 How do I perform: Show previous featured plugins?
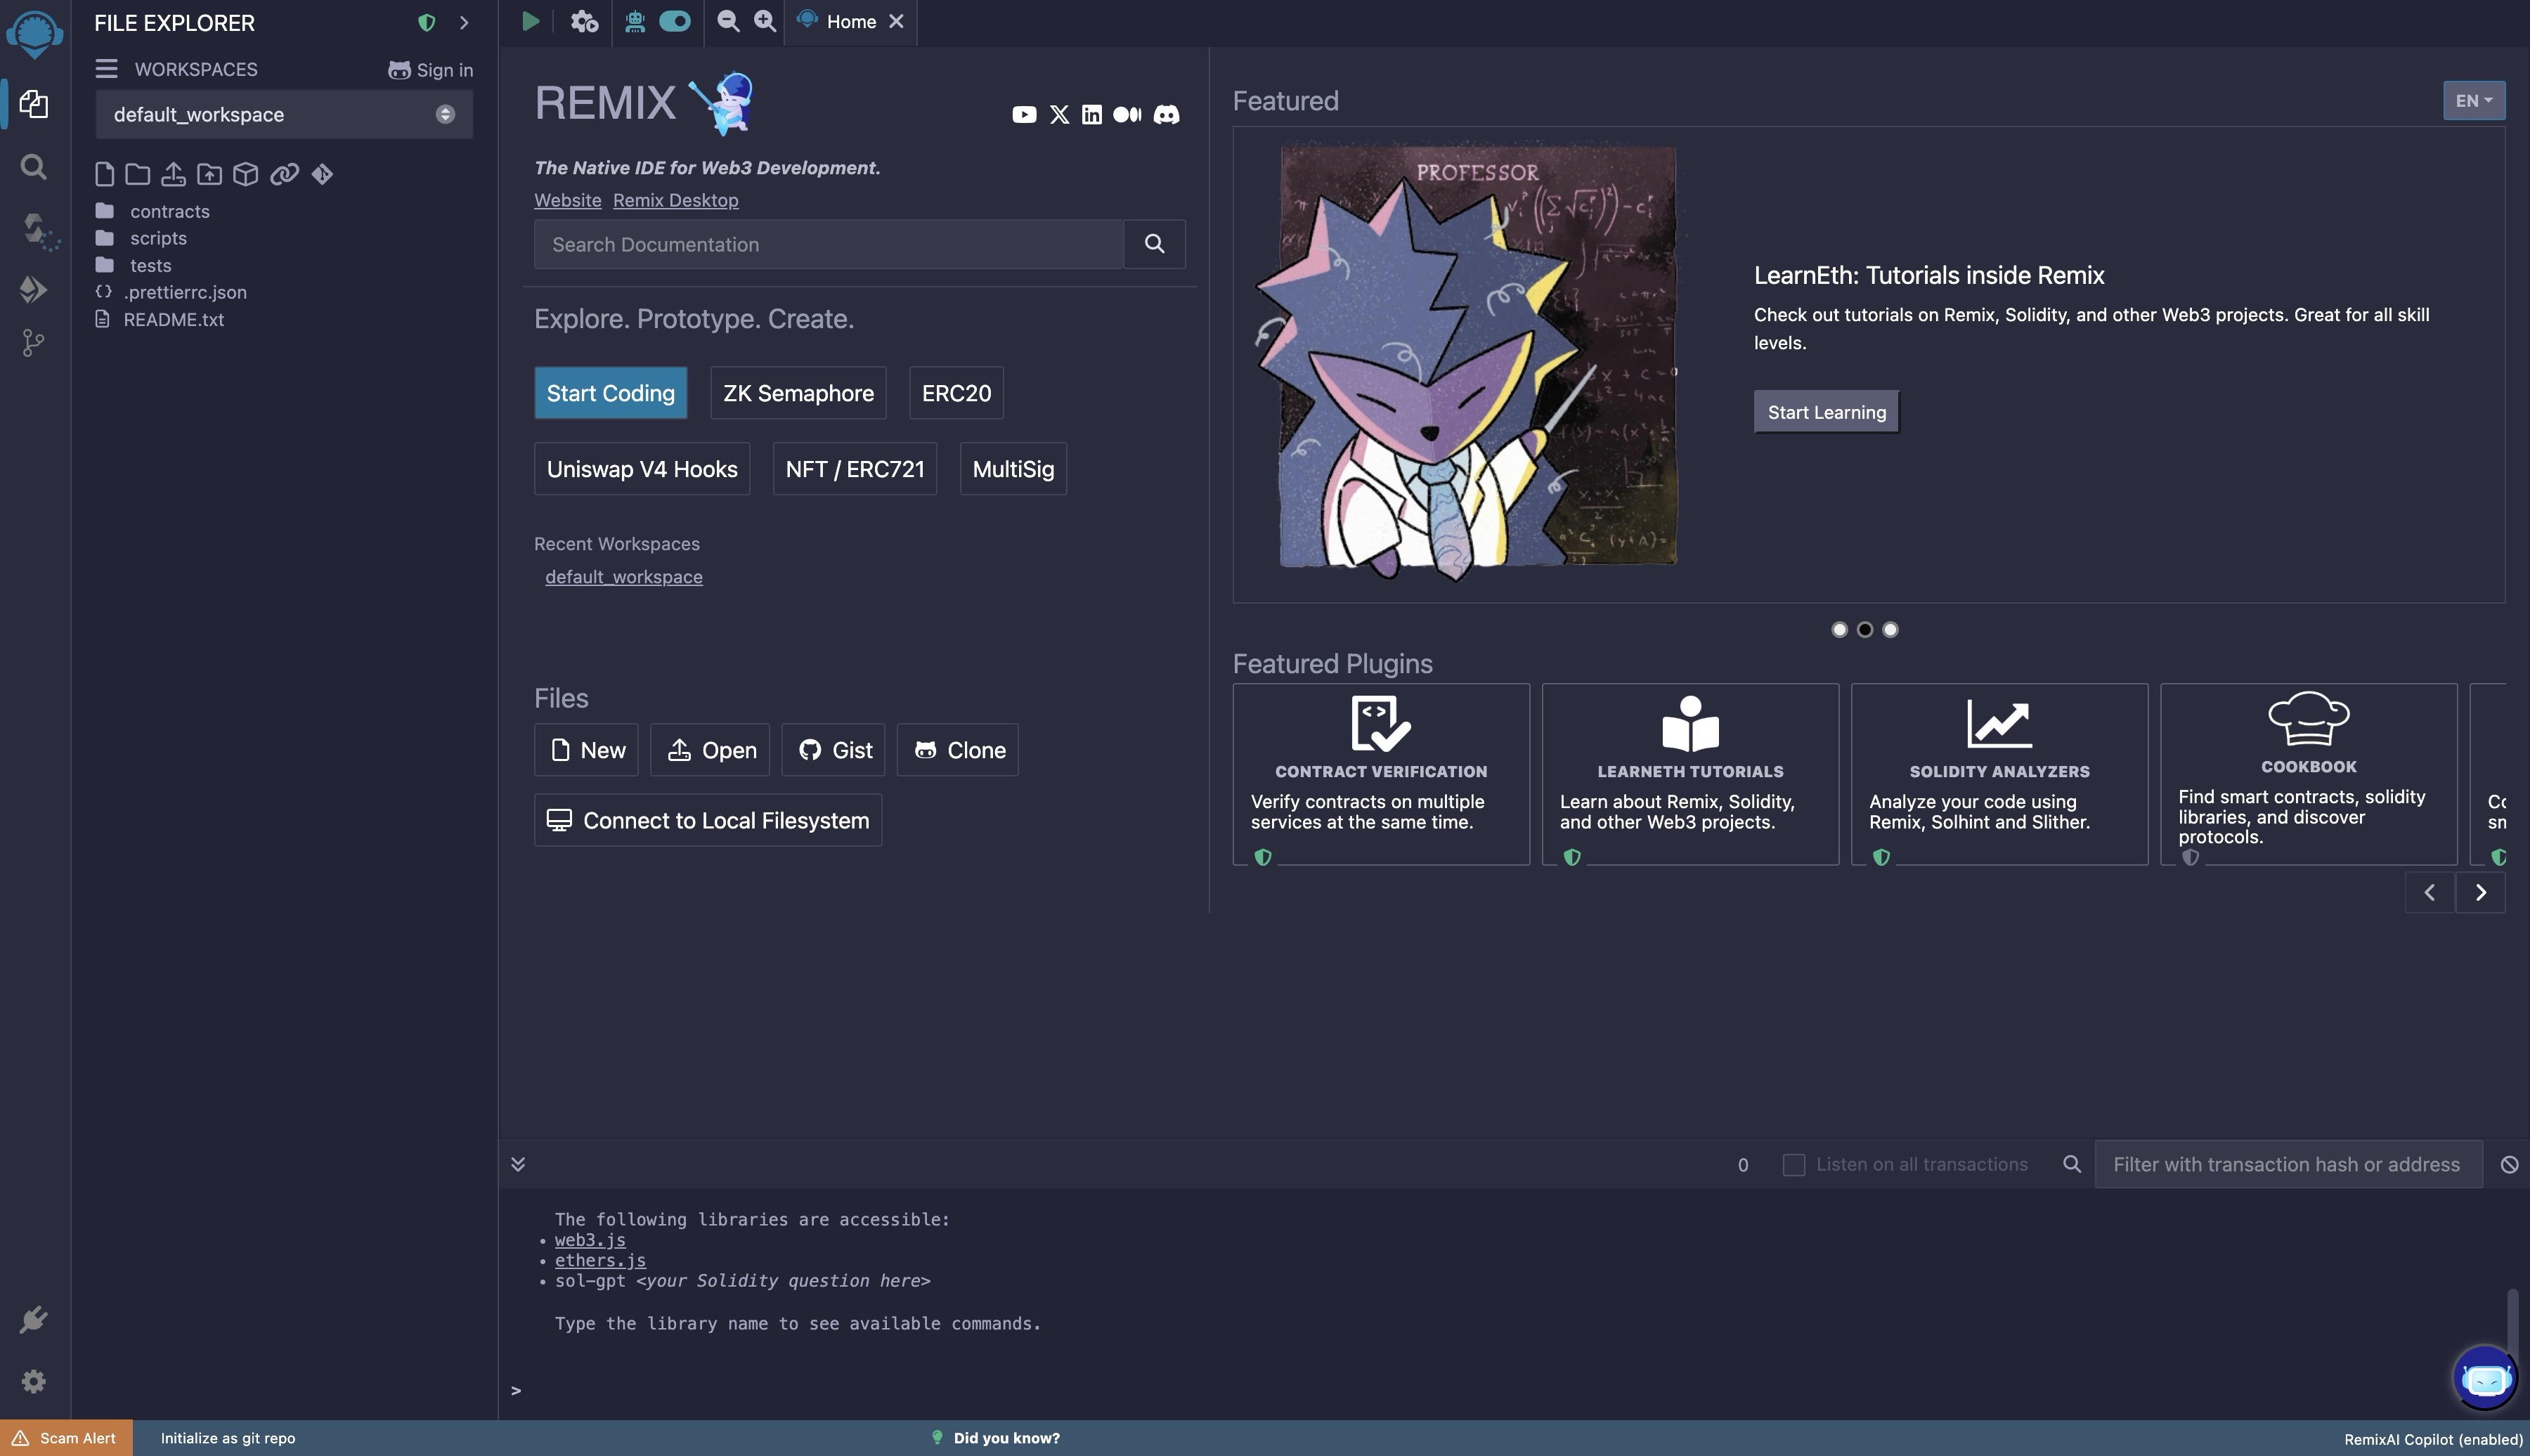tap(2430, 892)
